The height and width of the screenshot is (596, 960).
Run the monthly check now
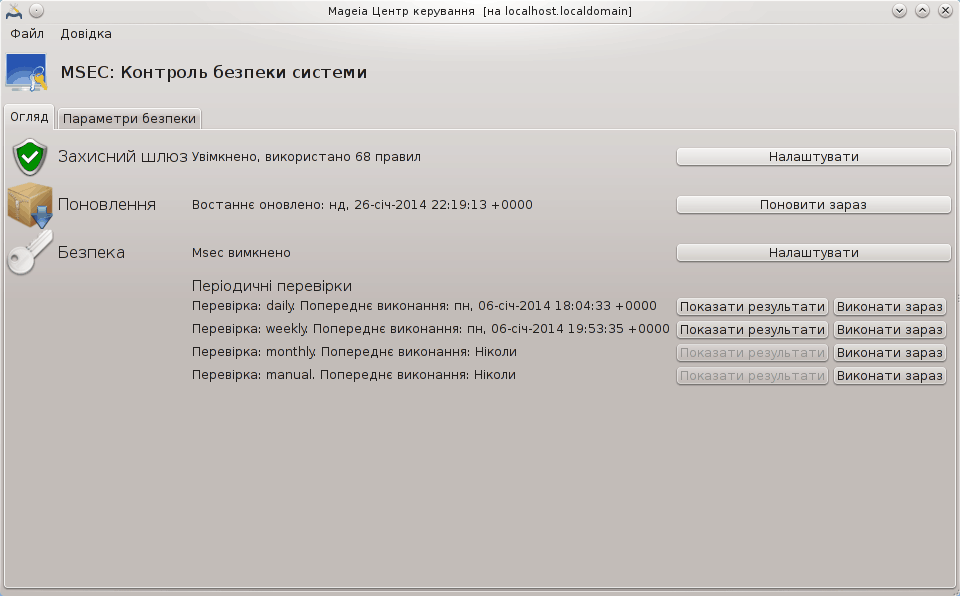coord(890,353)
